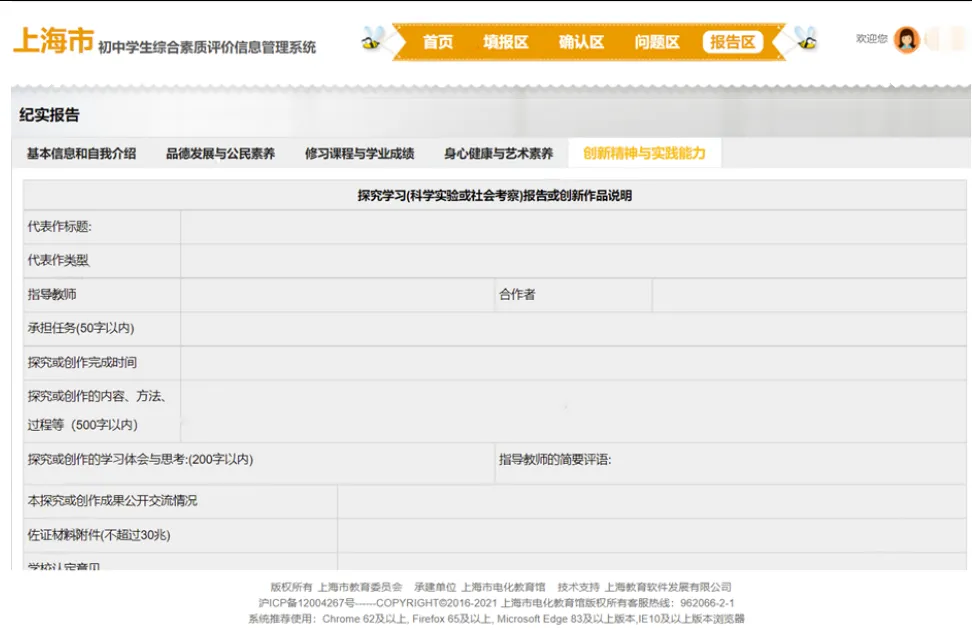The height and width of the screenshot is (629, 972).
Task: Open the 报告区 navigation item
Action: (x=733, y=42)
